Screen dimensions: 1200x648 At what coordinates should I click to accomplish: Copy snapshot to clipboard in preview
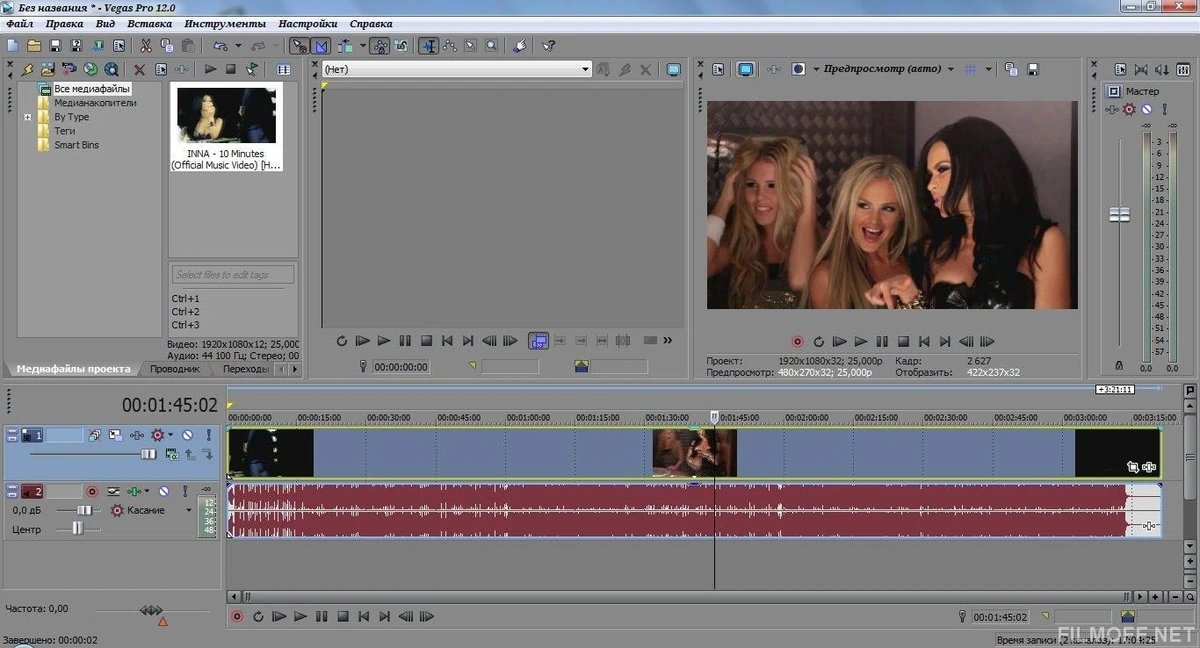point(1011,69)
